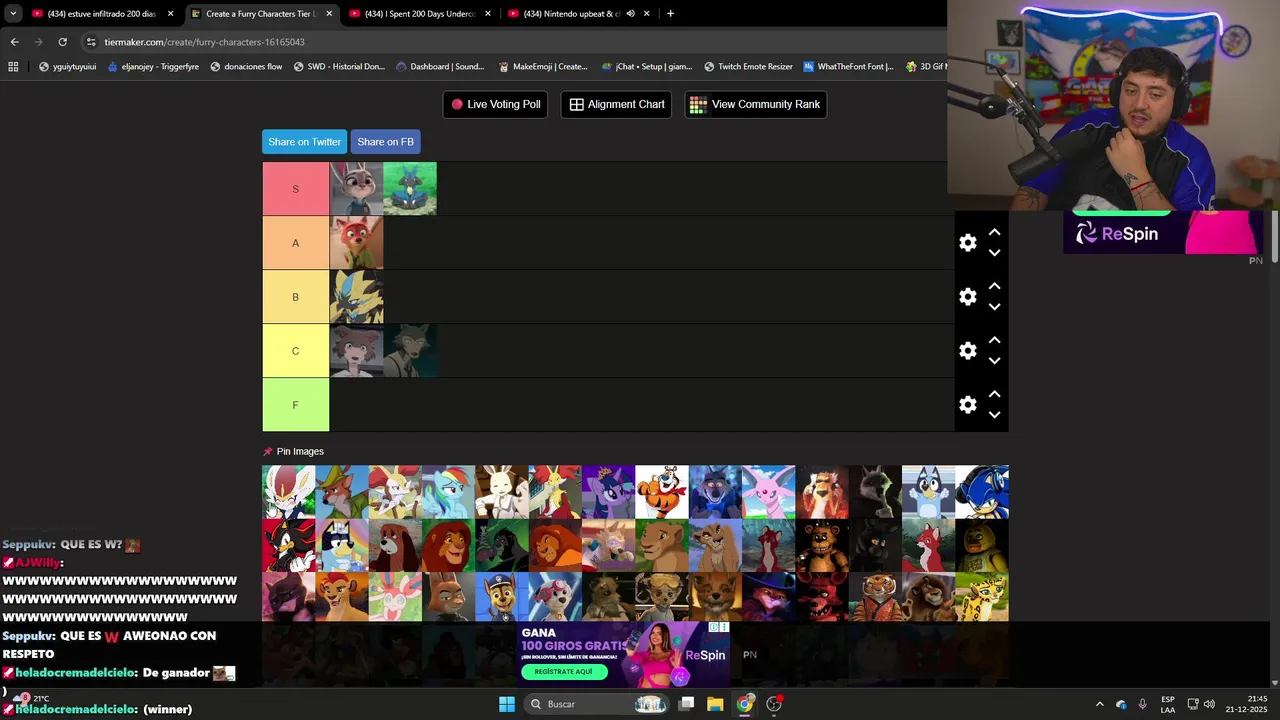Select Robin Hood fox image
Image resolution: width=1280 pixels, height=720 pixels.
342,492
